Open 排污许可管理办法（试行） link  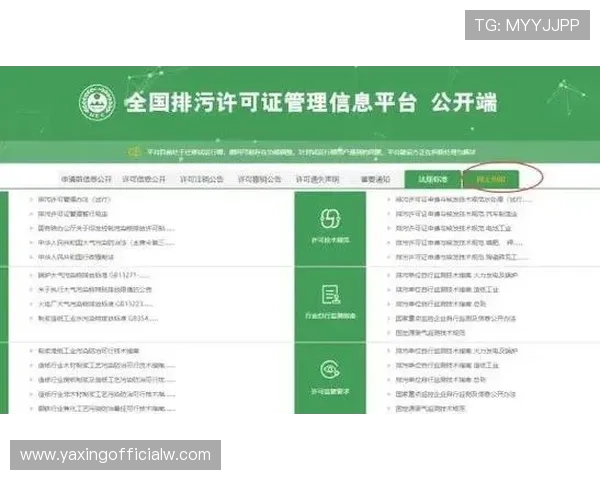click(x=74, y=199)
